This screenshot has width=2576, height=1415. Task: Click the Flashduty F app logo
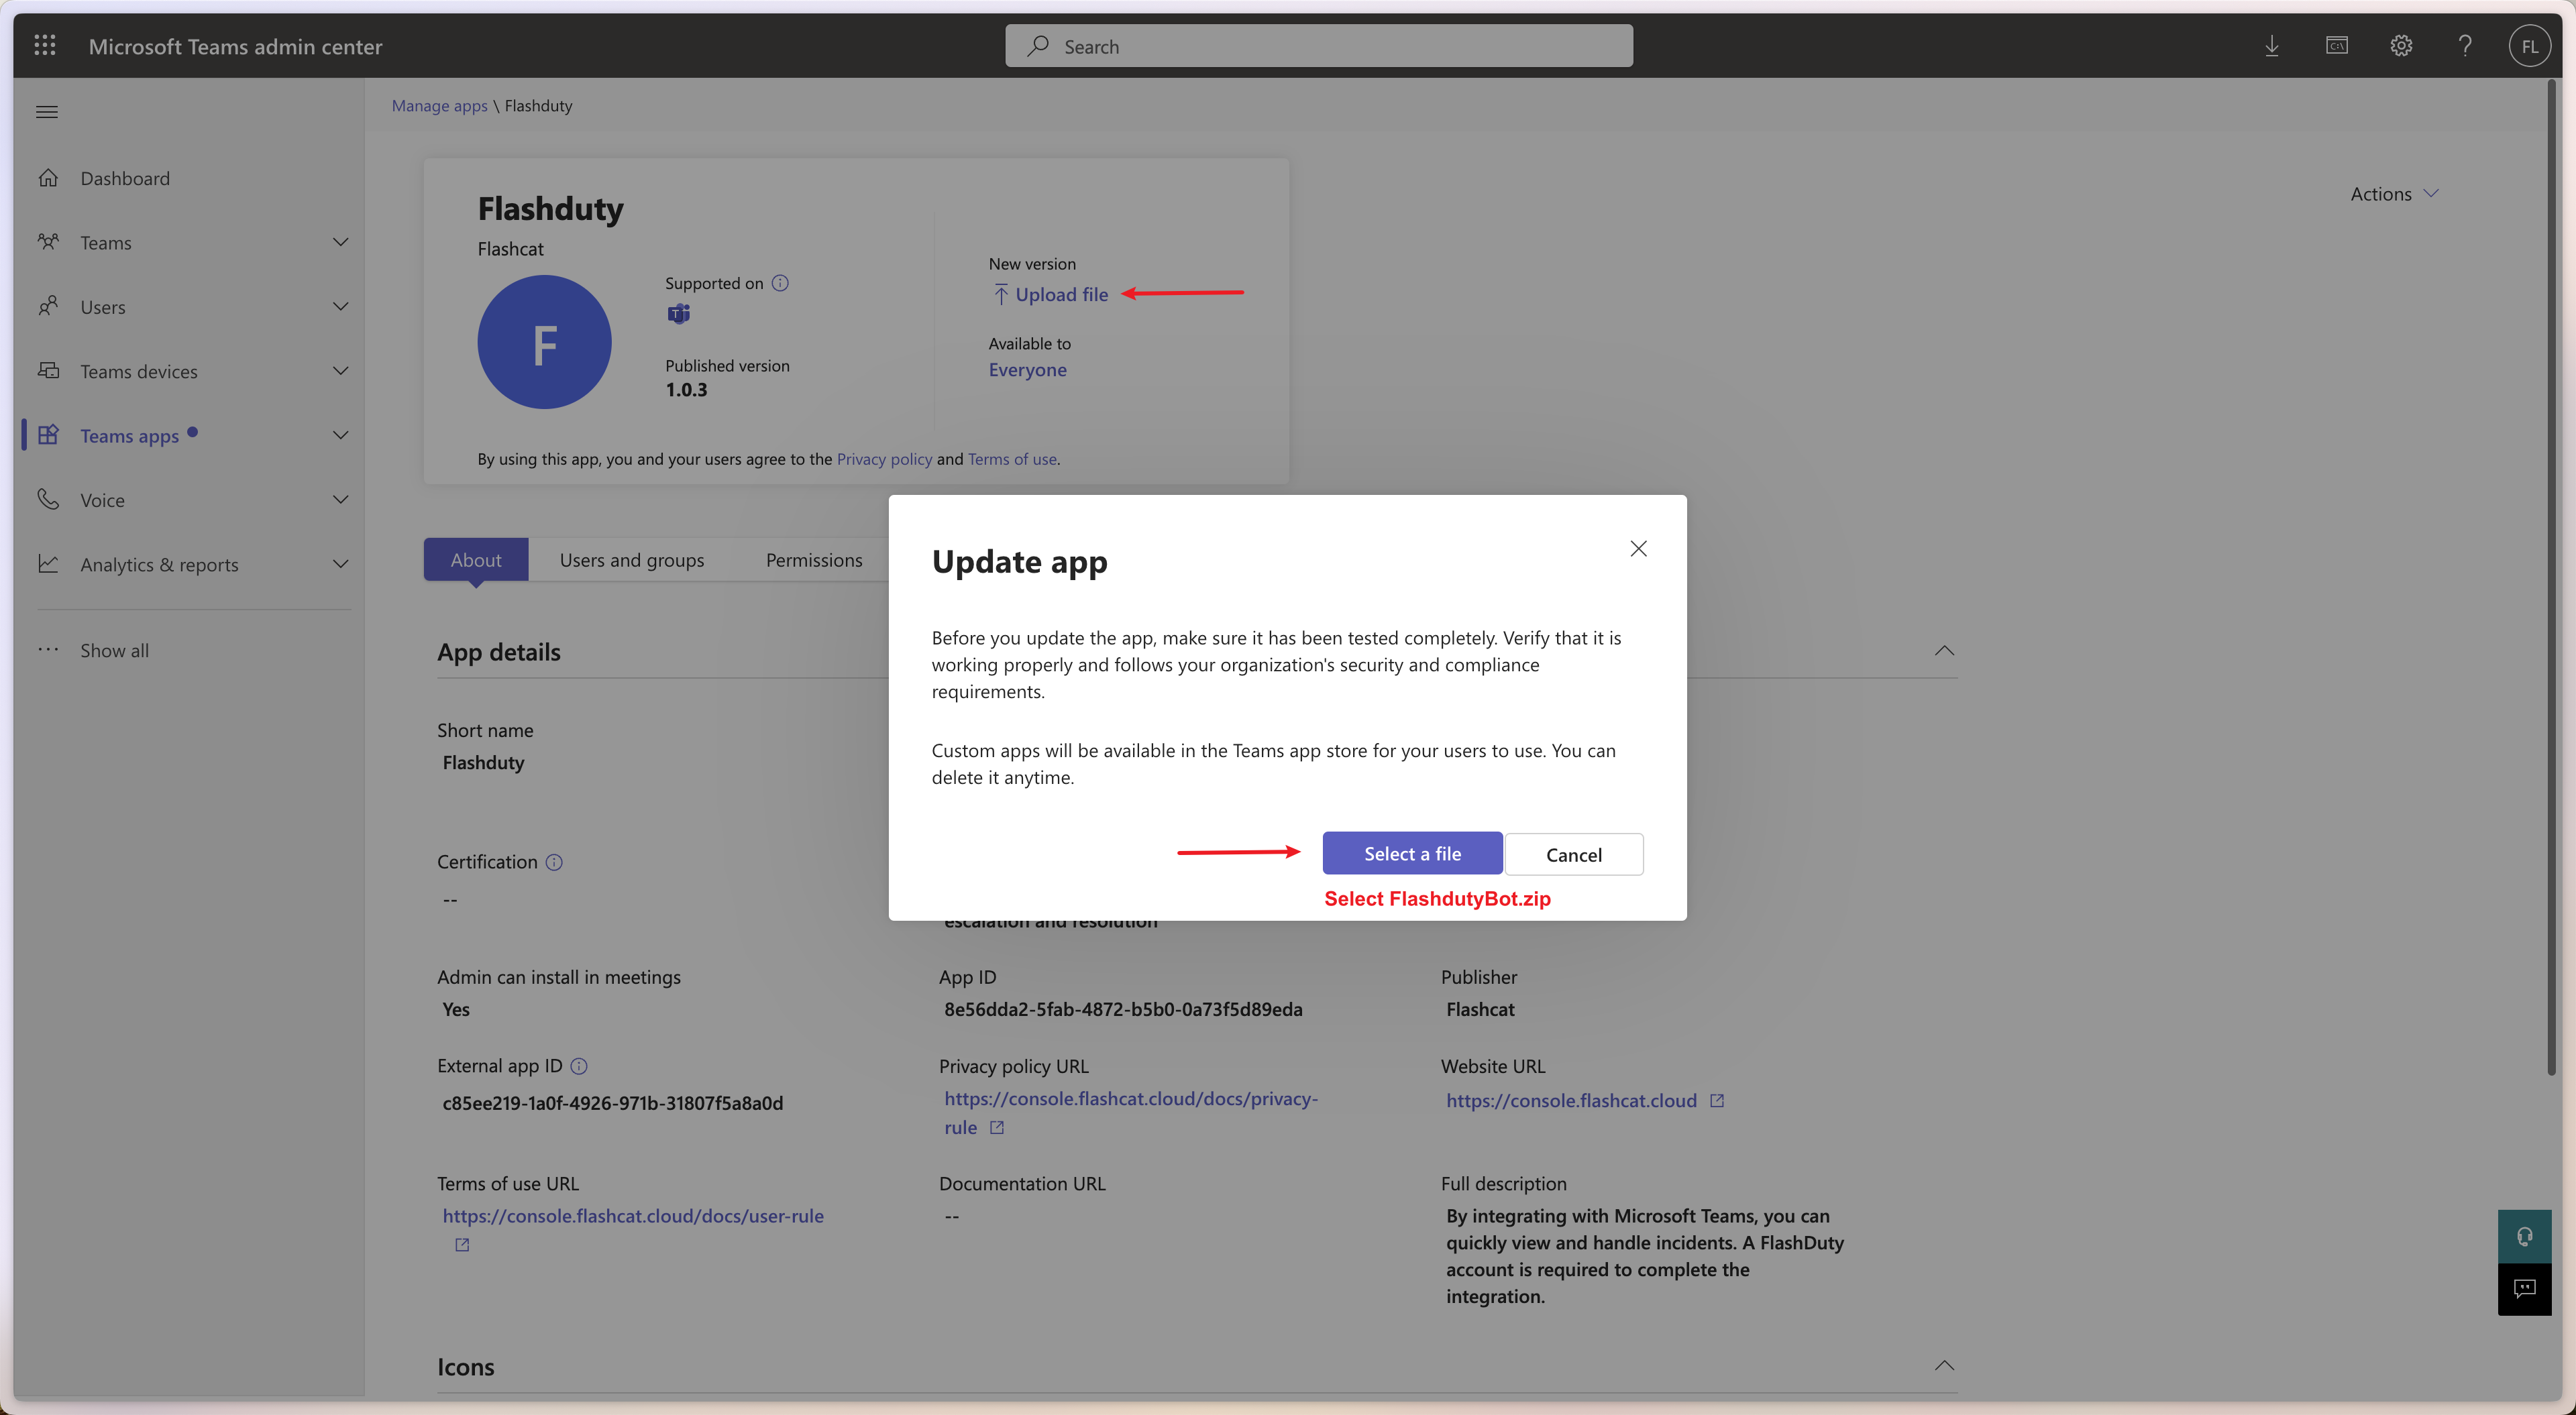(x=544, y=342)
